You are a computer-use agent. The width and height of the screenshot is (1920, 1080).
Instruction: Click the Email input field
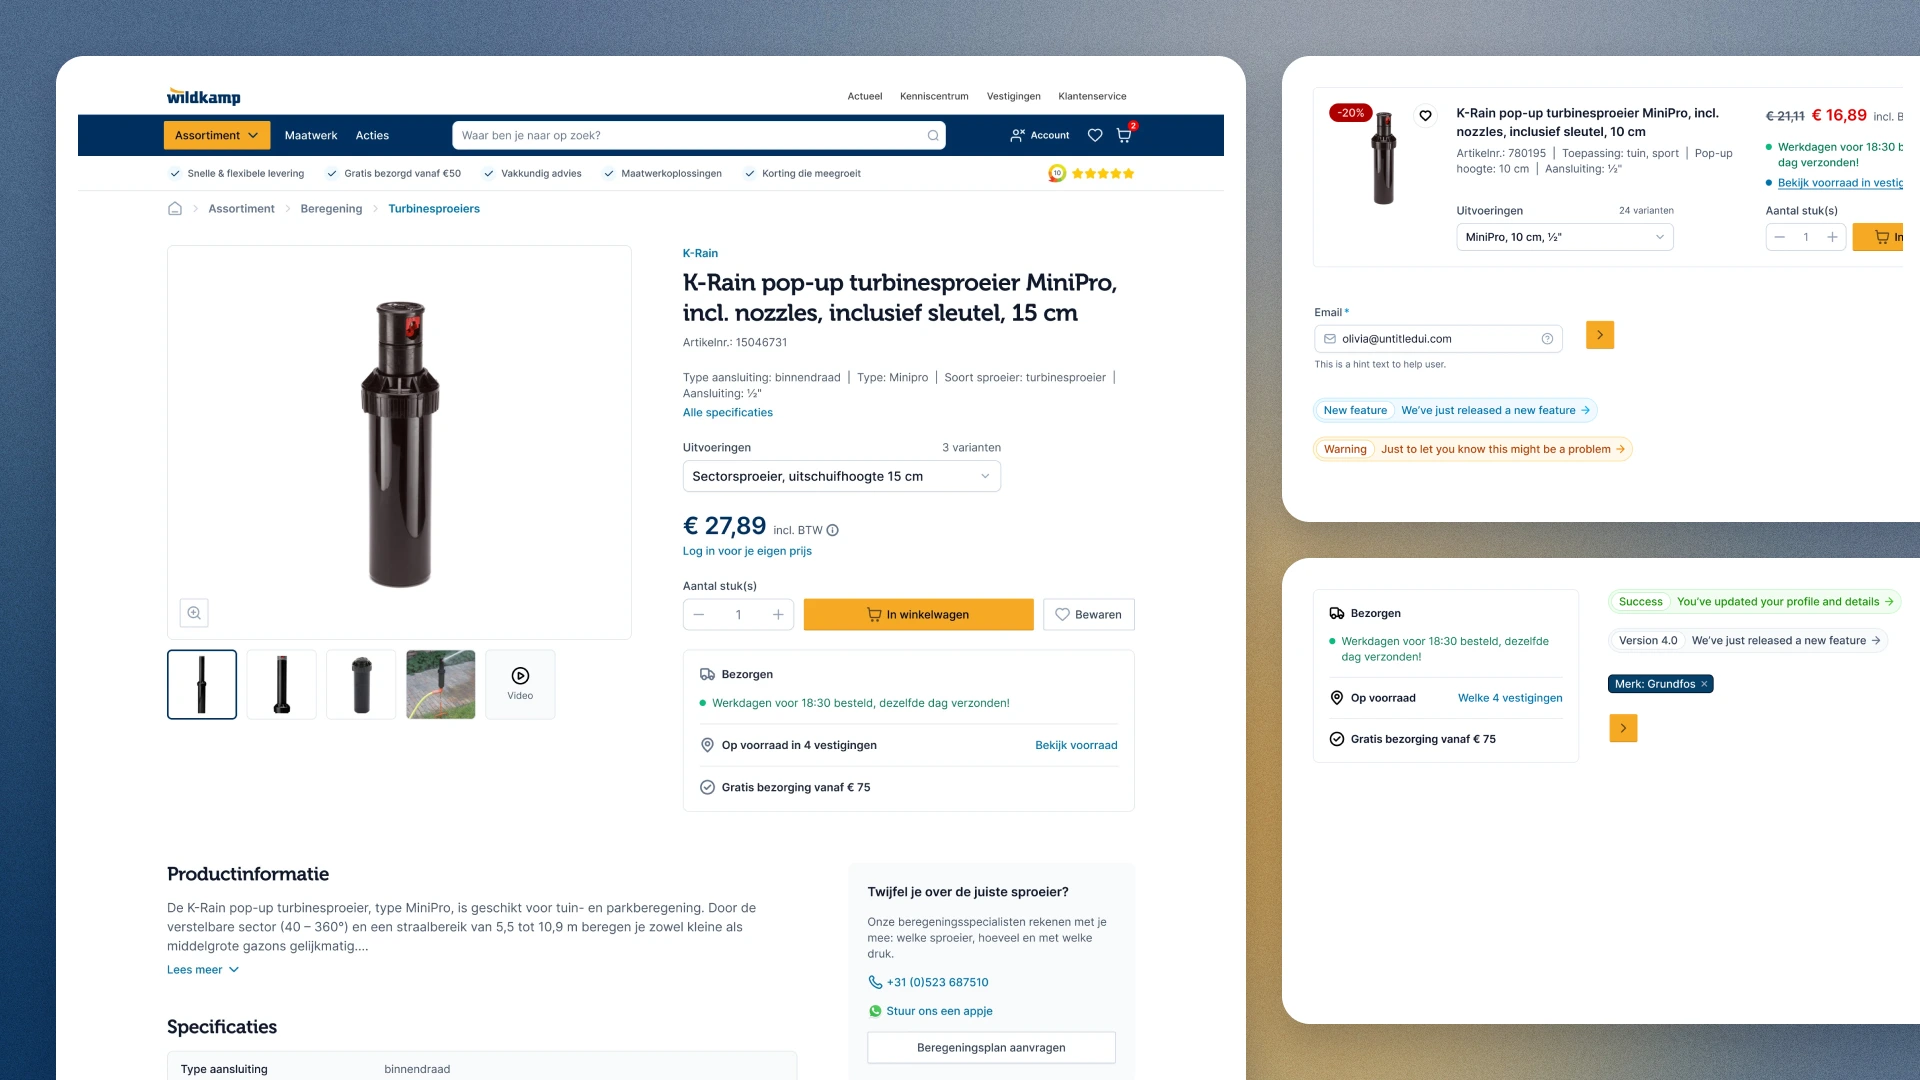tap(1438, 339)
